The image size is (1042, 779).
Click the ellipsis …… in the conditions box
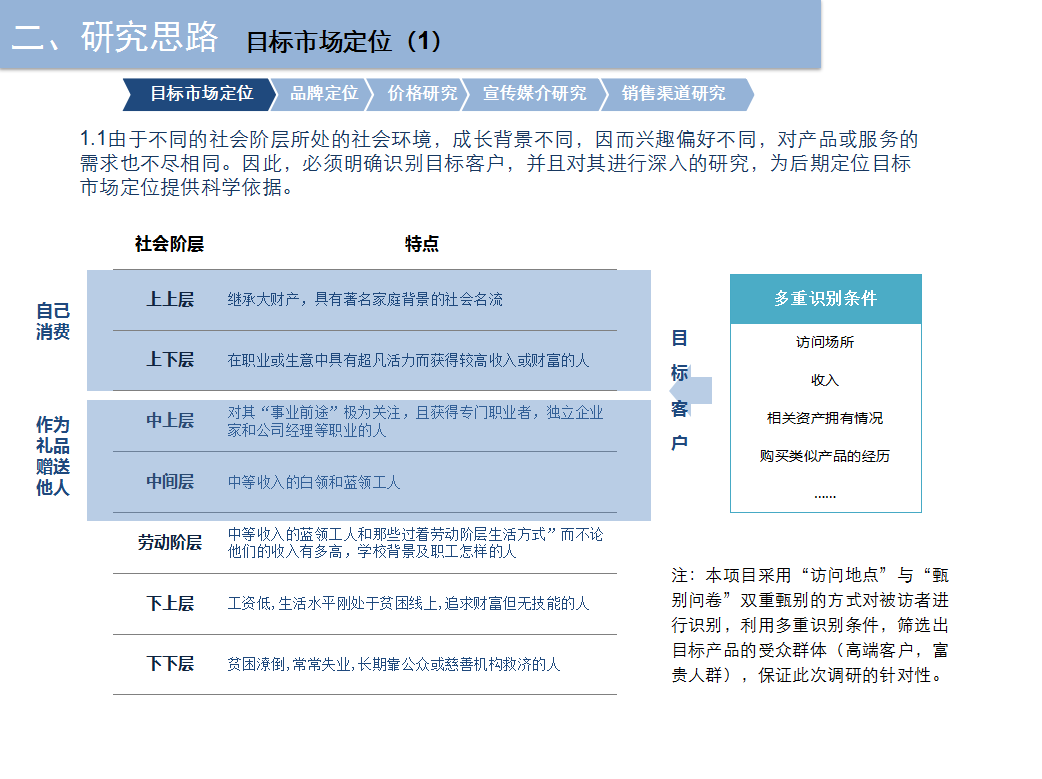(825, 495)
